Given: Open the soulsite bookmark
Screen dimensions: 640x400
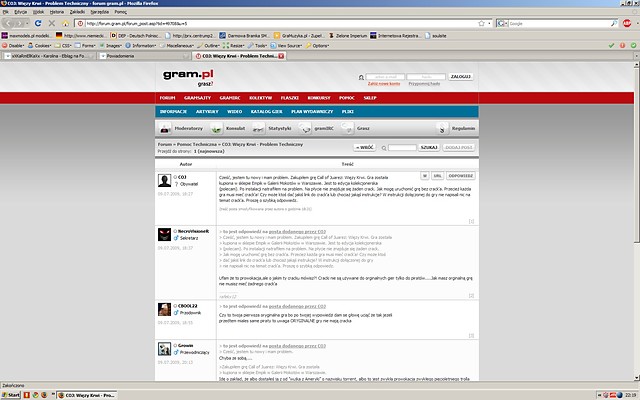Looking at the screenshot, I should tap(436, 36).
